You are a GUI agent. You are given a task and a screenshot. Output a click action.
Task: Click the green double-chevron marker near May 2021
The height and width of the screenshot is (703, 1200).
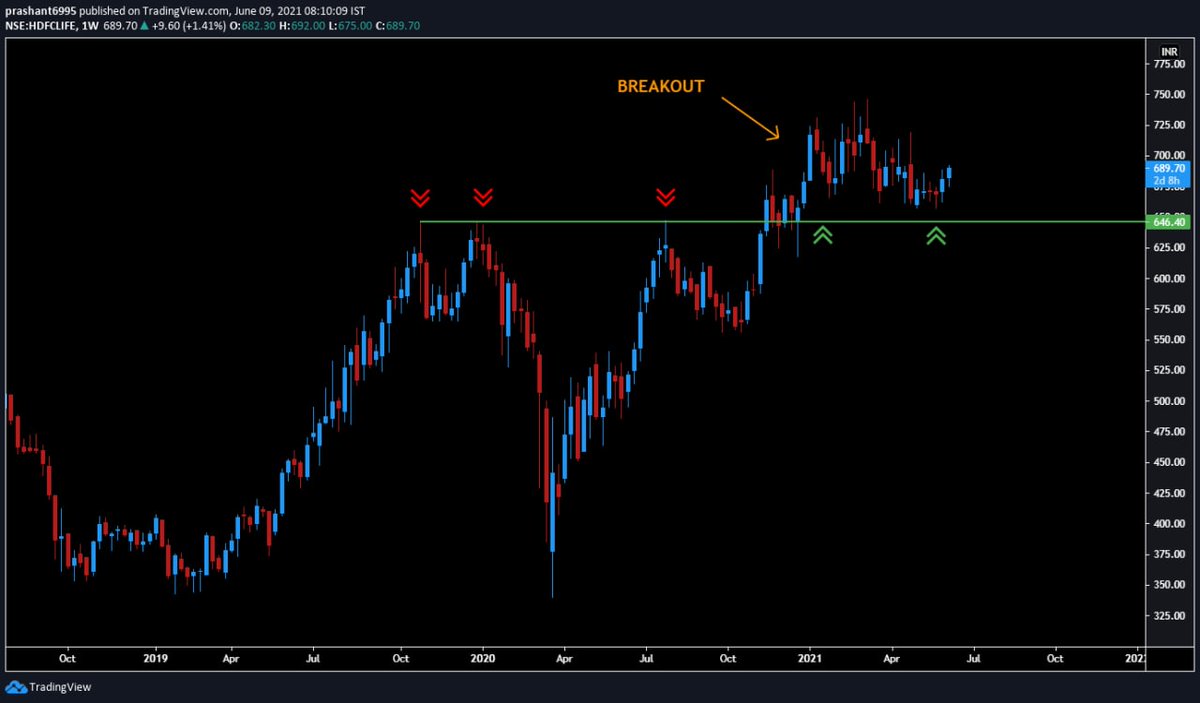pos(936,235)
